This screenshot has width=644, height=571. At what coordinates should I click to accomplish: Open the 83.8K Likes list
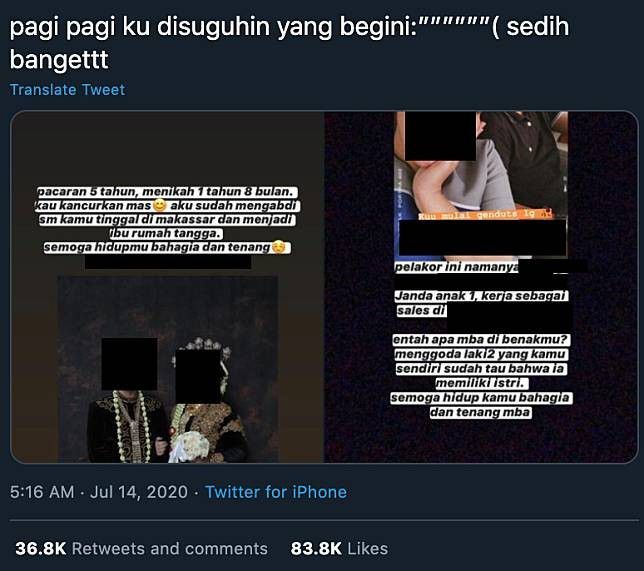339,548
